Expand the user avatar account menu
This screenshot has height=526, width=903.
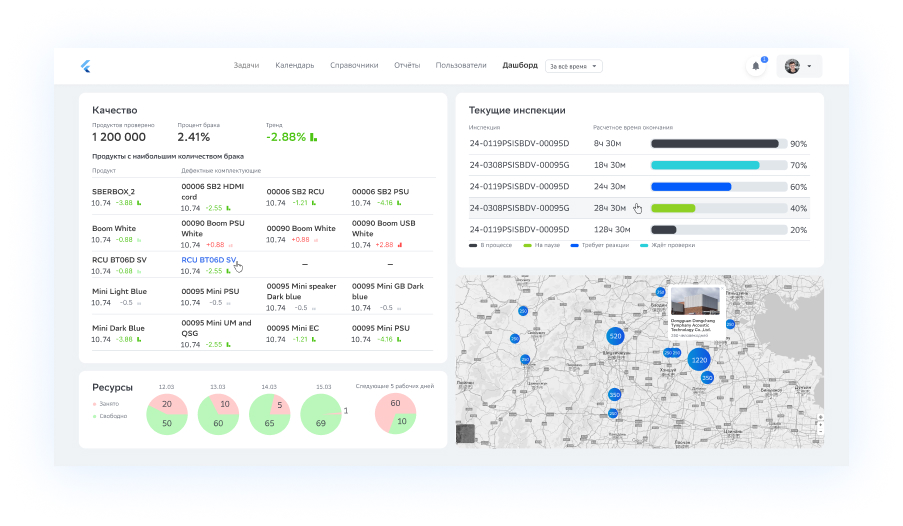[x=799, y=66]
